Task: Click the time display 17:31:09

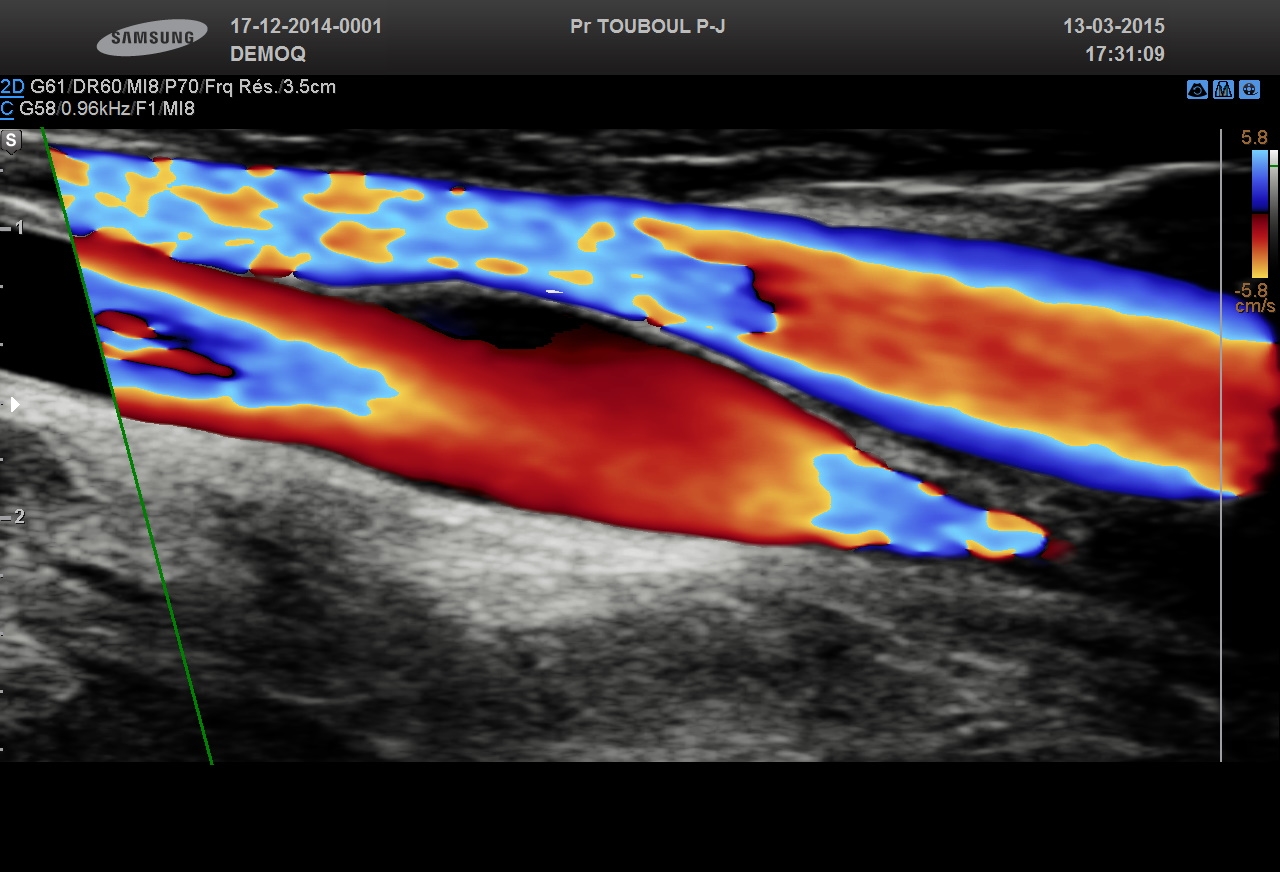Action: 1124,54
